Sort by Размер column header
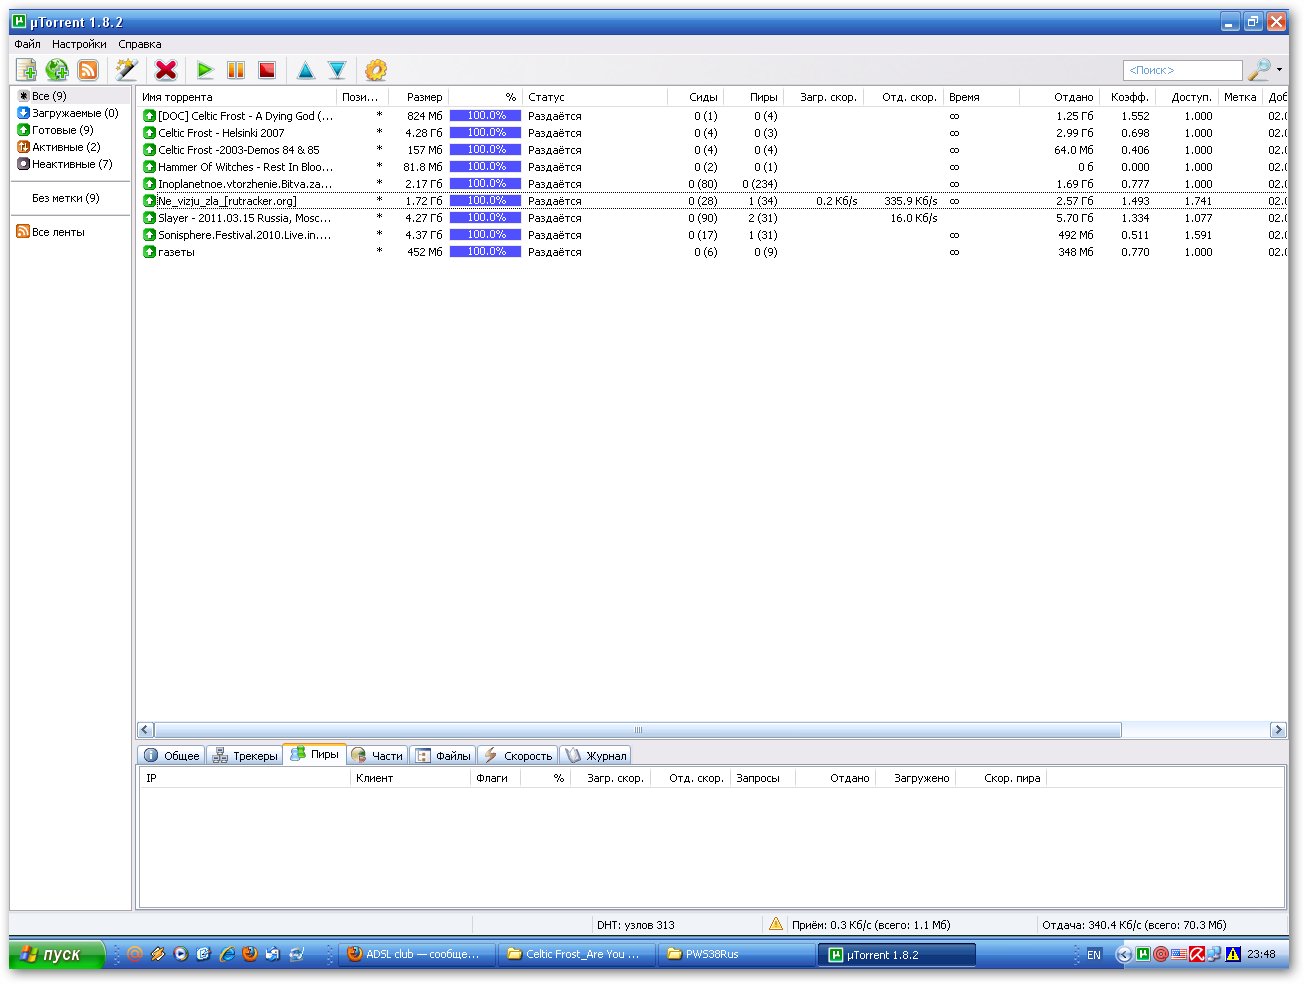The width and height of the screenshot is (1304, 984). coord(417,97)
